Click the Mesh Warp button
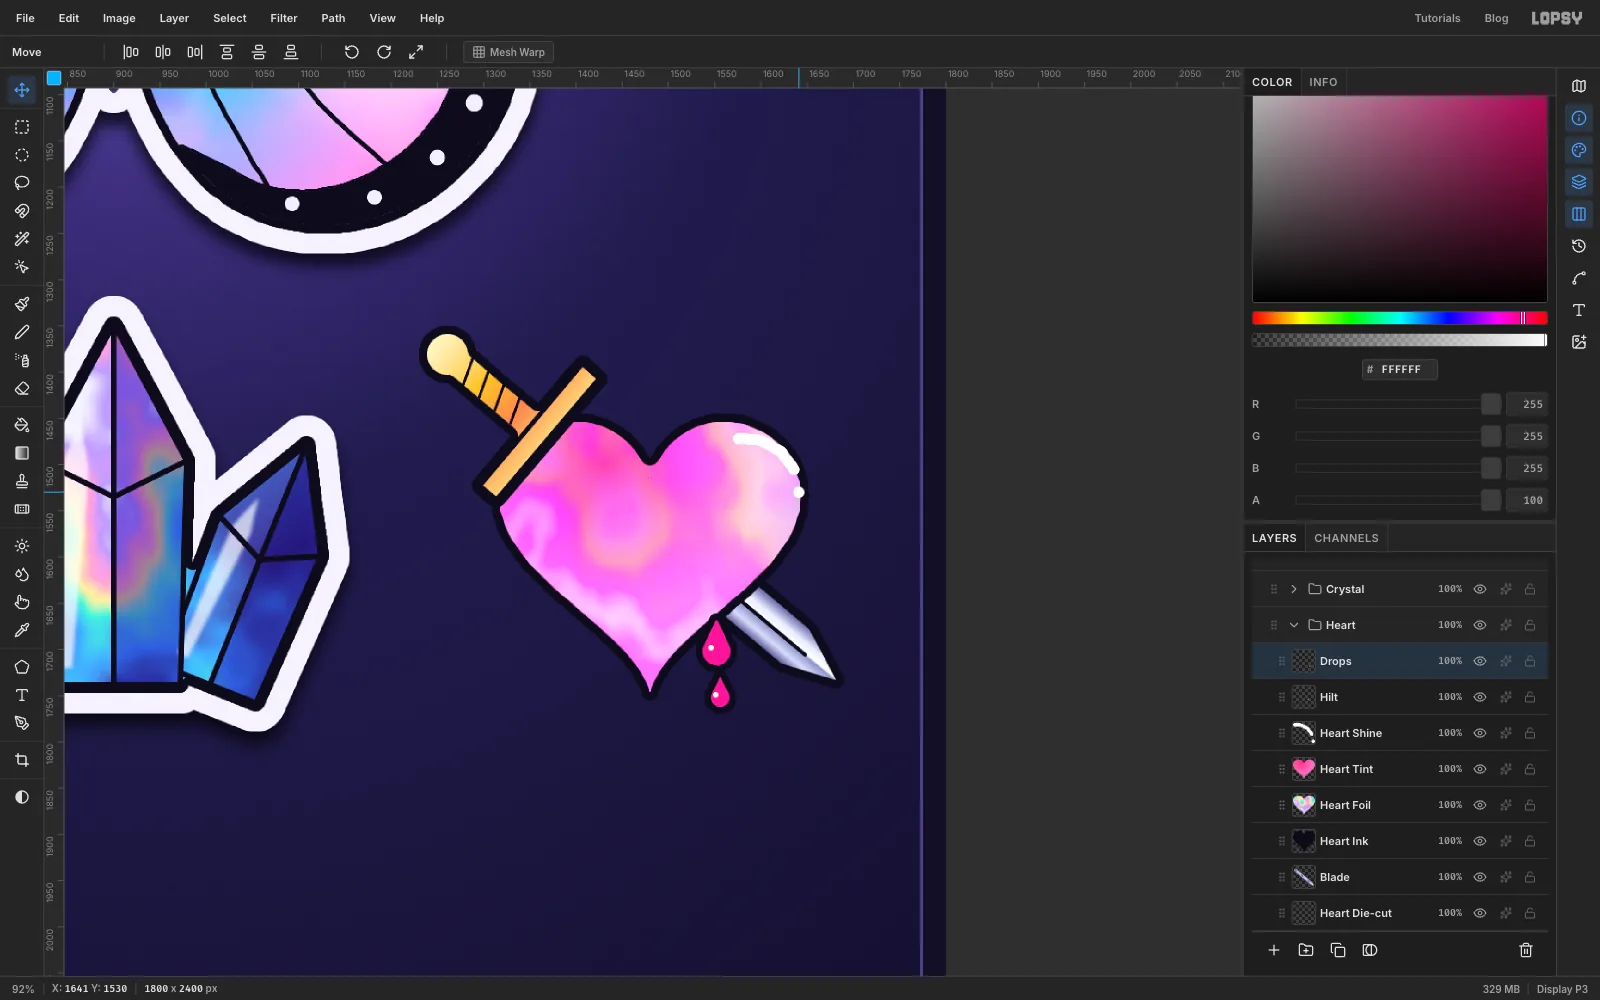Screen dimensions: 1600x1000 tap(509, 52)
